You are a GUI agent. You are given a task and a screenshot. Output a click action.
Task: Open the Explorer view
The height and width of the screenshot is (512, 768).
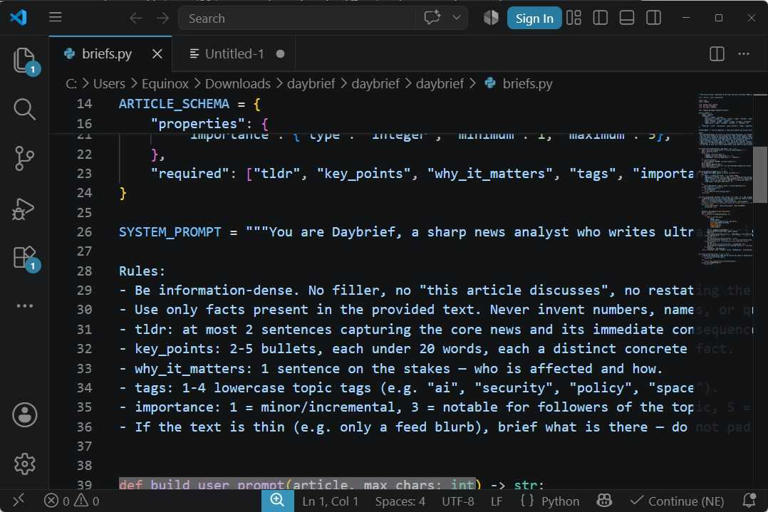(x=24, y=60)
